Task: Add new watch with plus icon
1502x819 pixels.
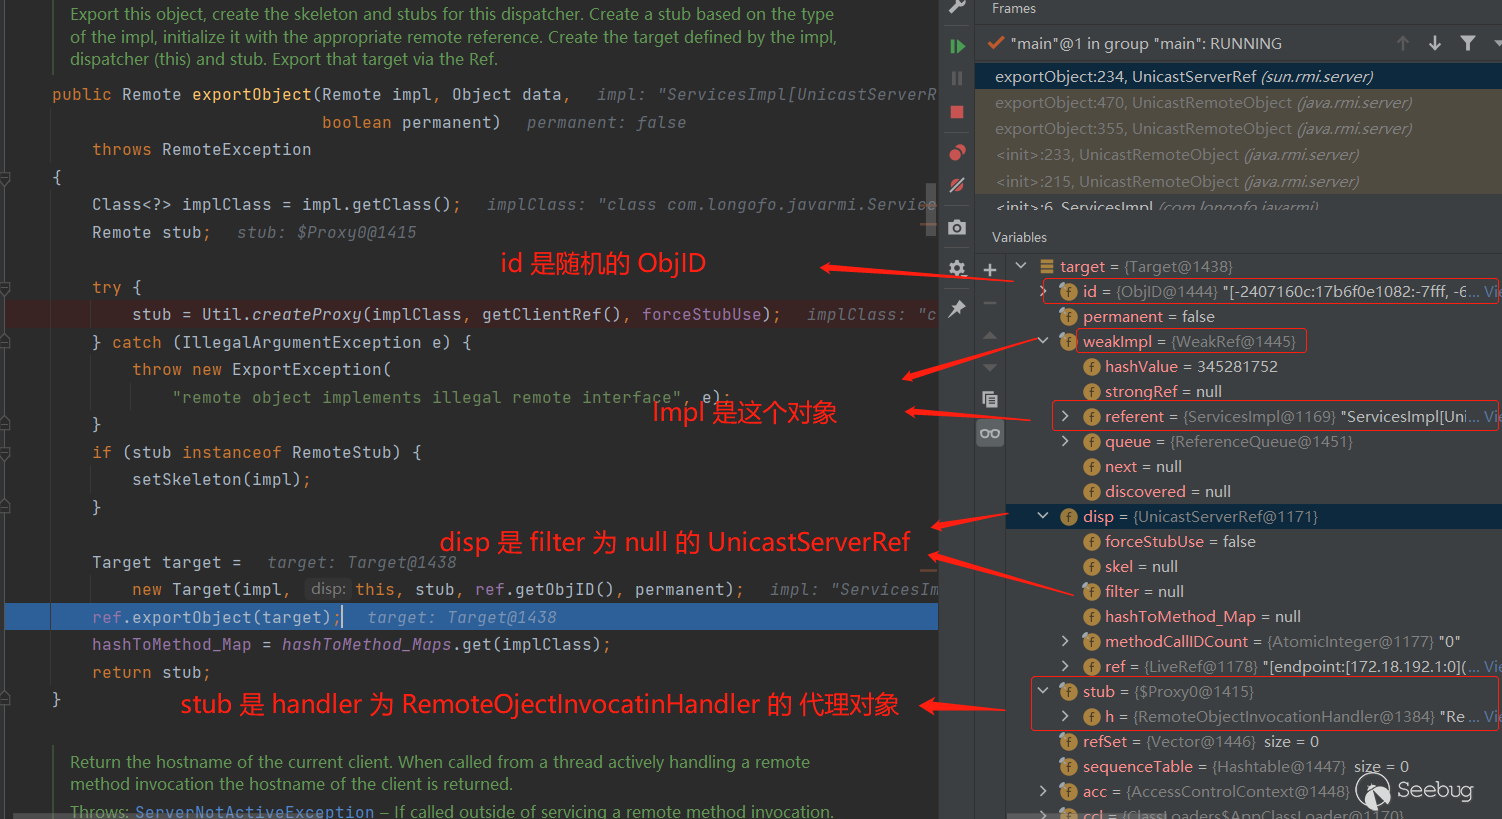Action: (x=990, y=269)
